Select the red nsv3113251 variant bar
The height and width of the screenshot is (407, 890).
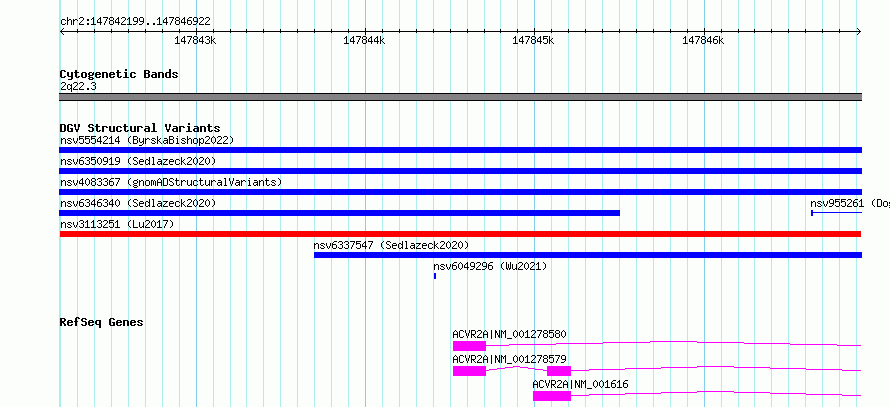[460, 234]
